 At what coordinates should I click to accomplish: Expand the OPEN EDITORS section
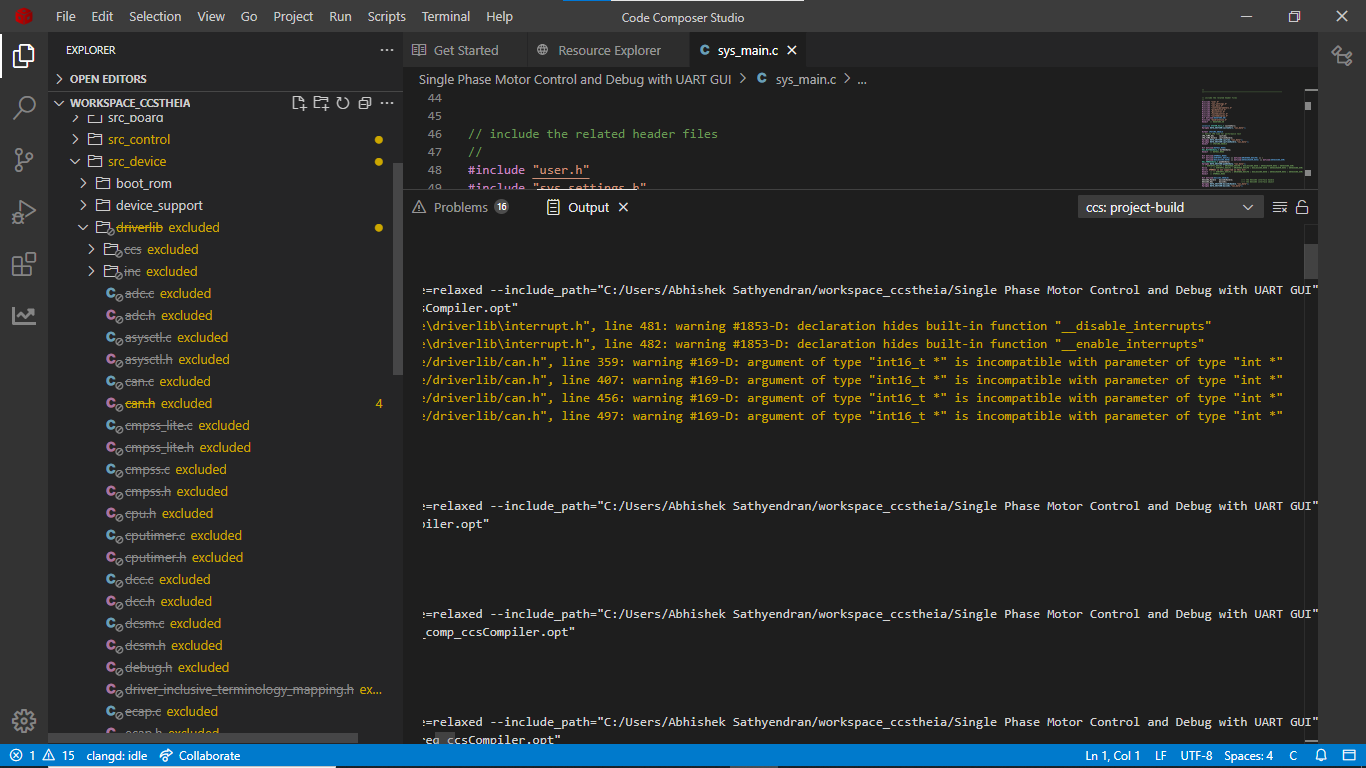pyautogui.click(x=107, y=79)
